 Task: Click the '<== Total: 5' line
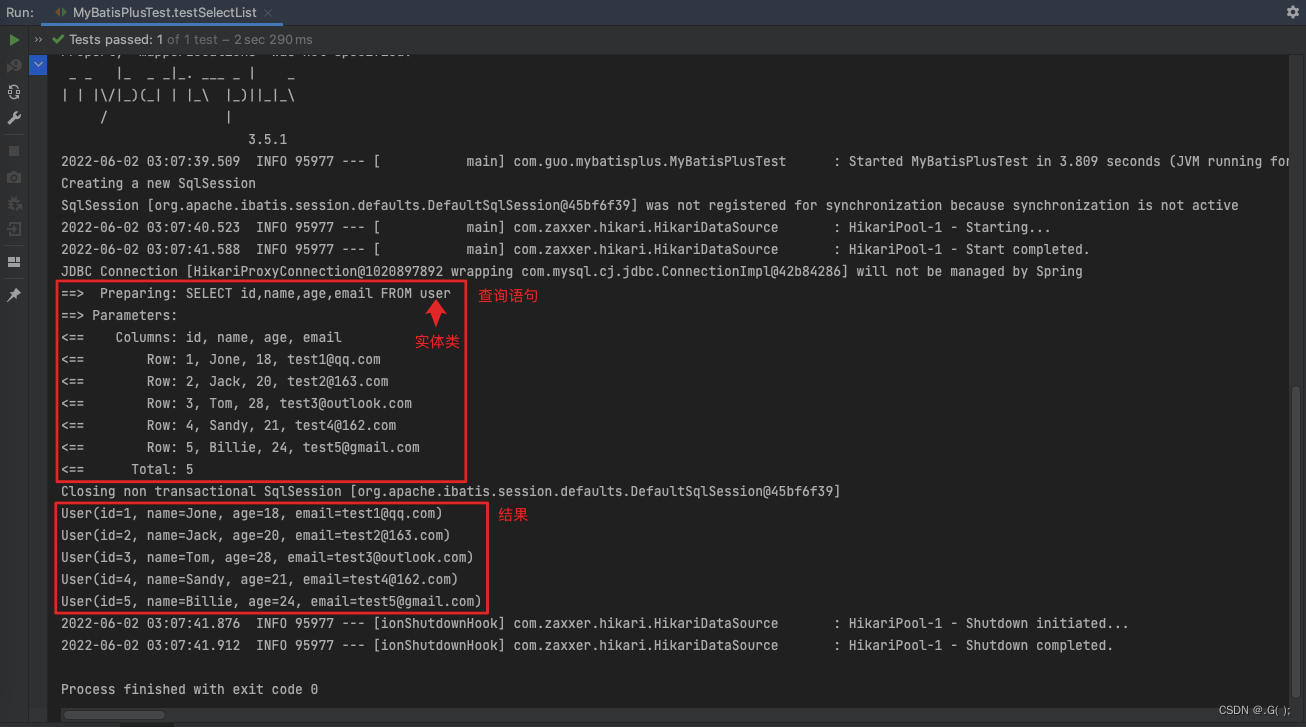pyautogui.click(x=127, y=469)
